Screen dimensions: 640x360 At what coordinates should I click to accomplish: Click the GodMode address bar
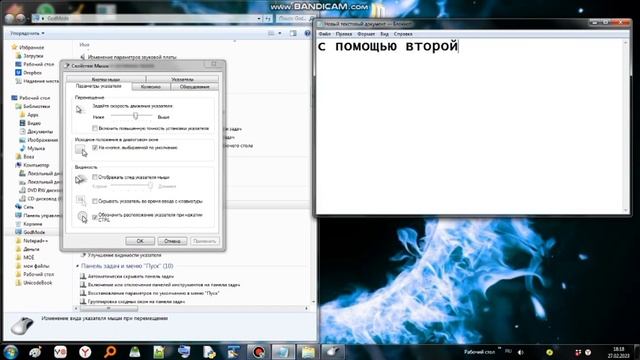pyautogui.click(x=147, y=19)
